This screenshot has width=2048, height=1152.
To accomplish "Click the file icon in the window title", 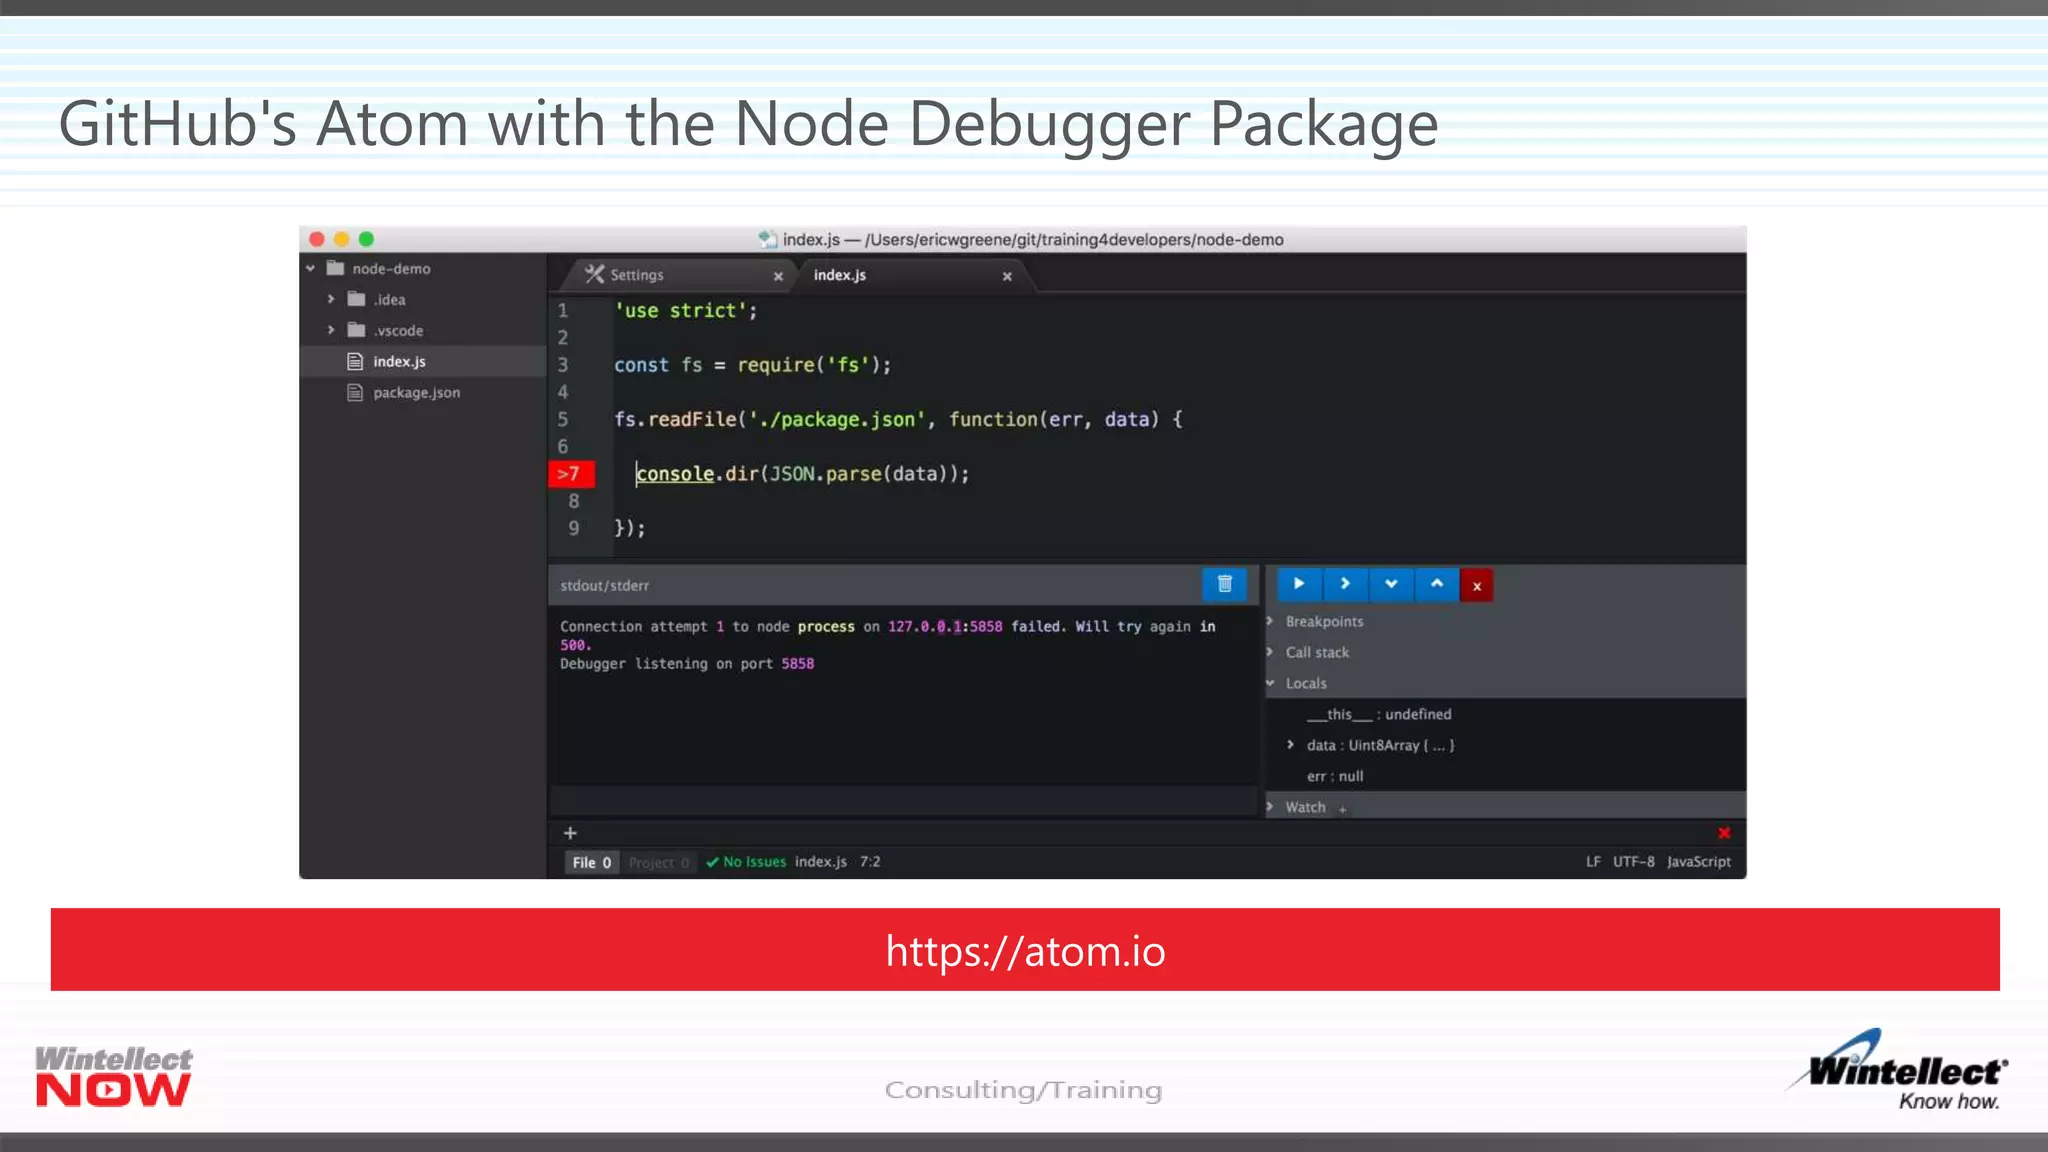I will point(767,239).
